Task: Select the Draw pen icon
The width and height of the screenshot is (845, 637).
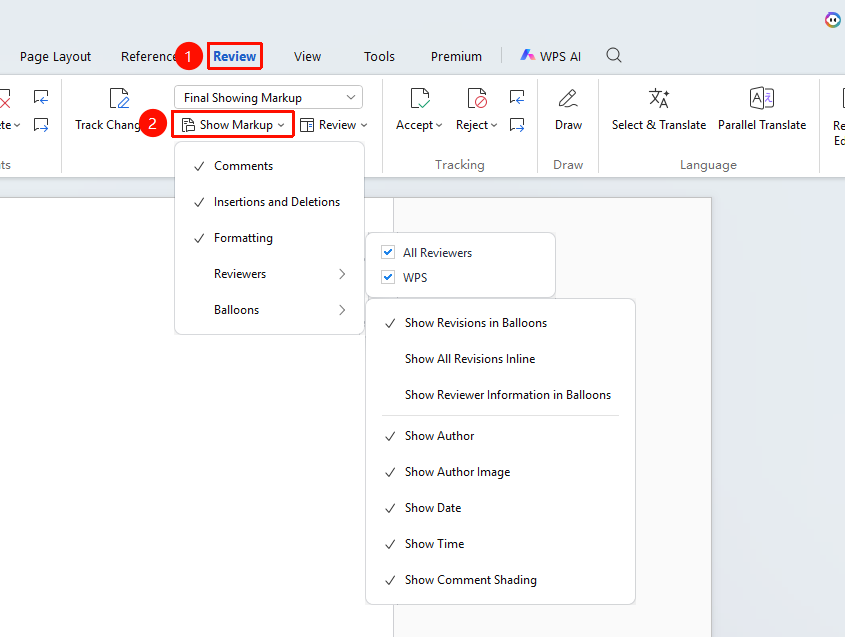Action: click(x=568, y=99)
